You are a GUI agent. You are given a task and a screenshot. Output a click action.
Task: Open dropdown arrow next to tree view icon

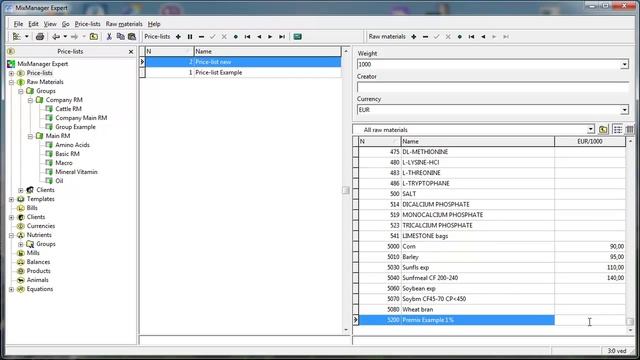click(27, 37)
